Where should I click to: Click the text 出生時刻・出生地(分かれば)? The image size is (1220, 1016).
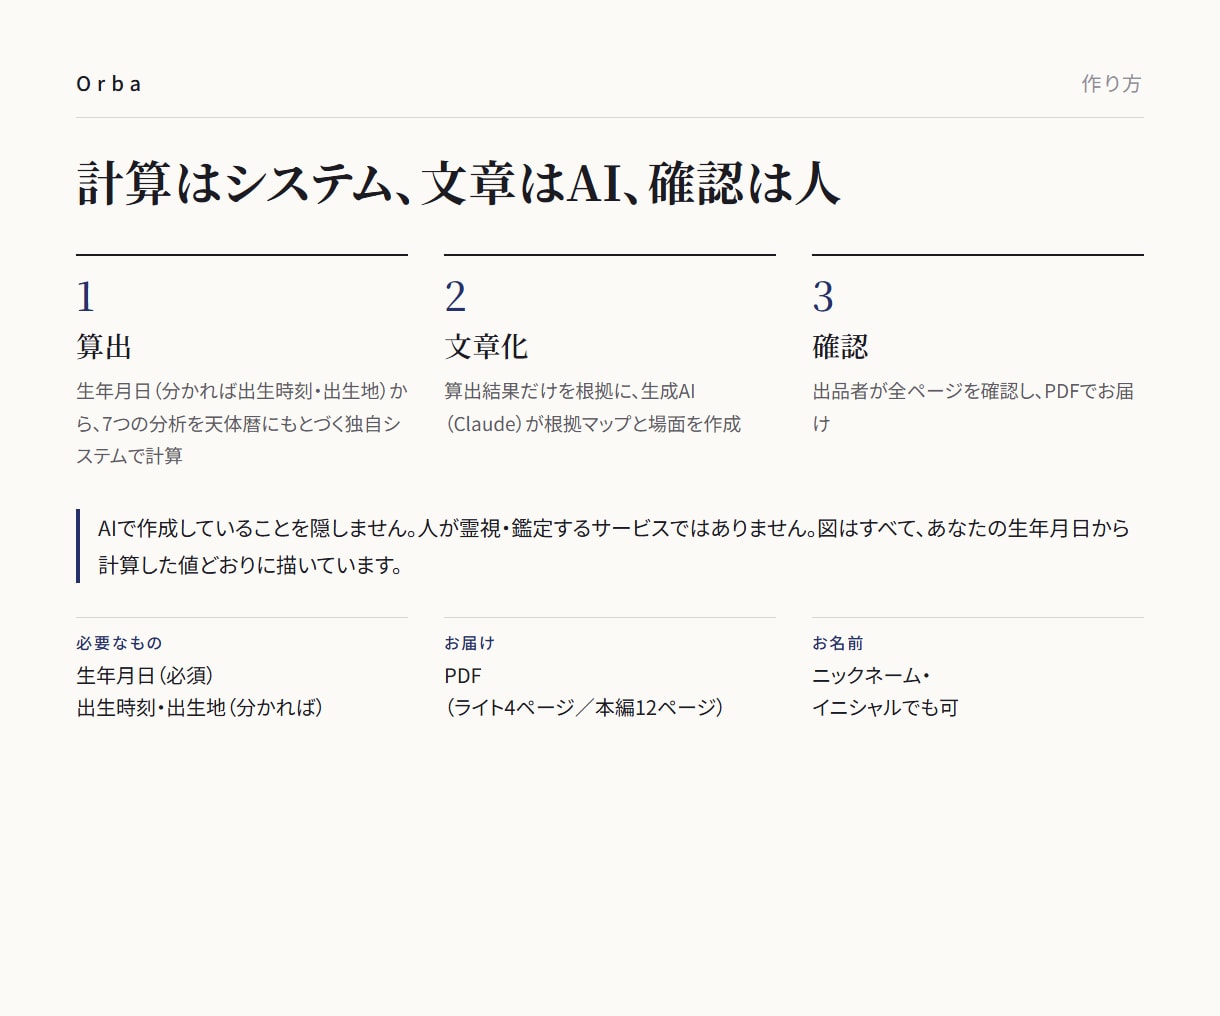[x=200, y=708]
